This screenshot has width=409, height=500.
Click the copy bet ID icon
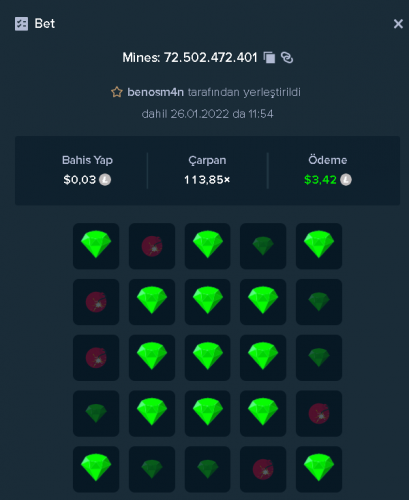[x=269, y=58]
